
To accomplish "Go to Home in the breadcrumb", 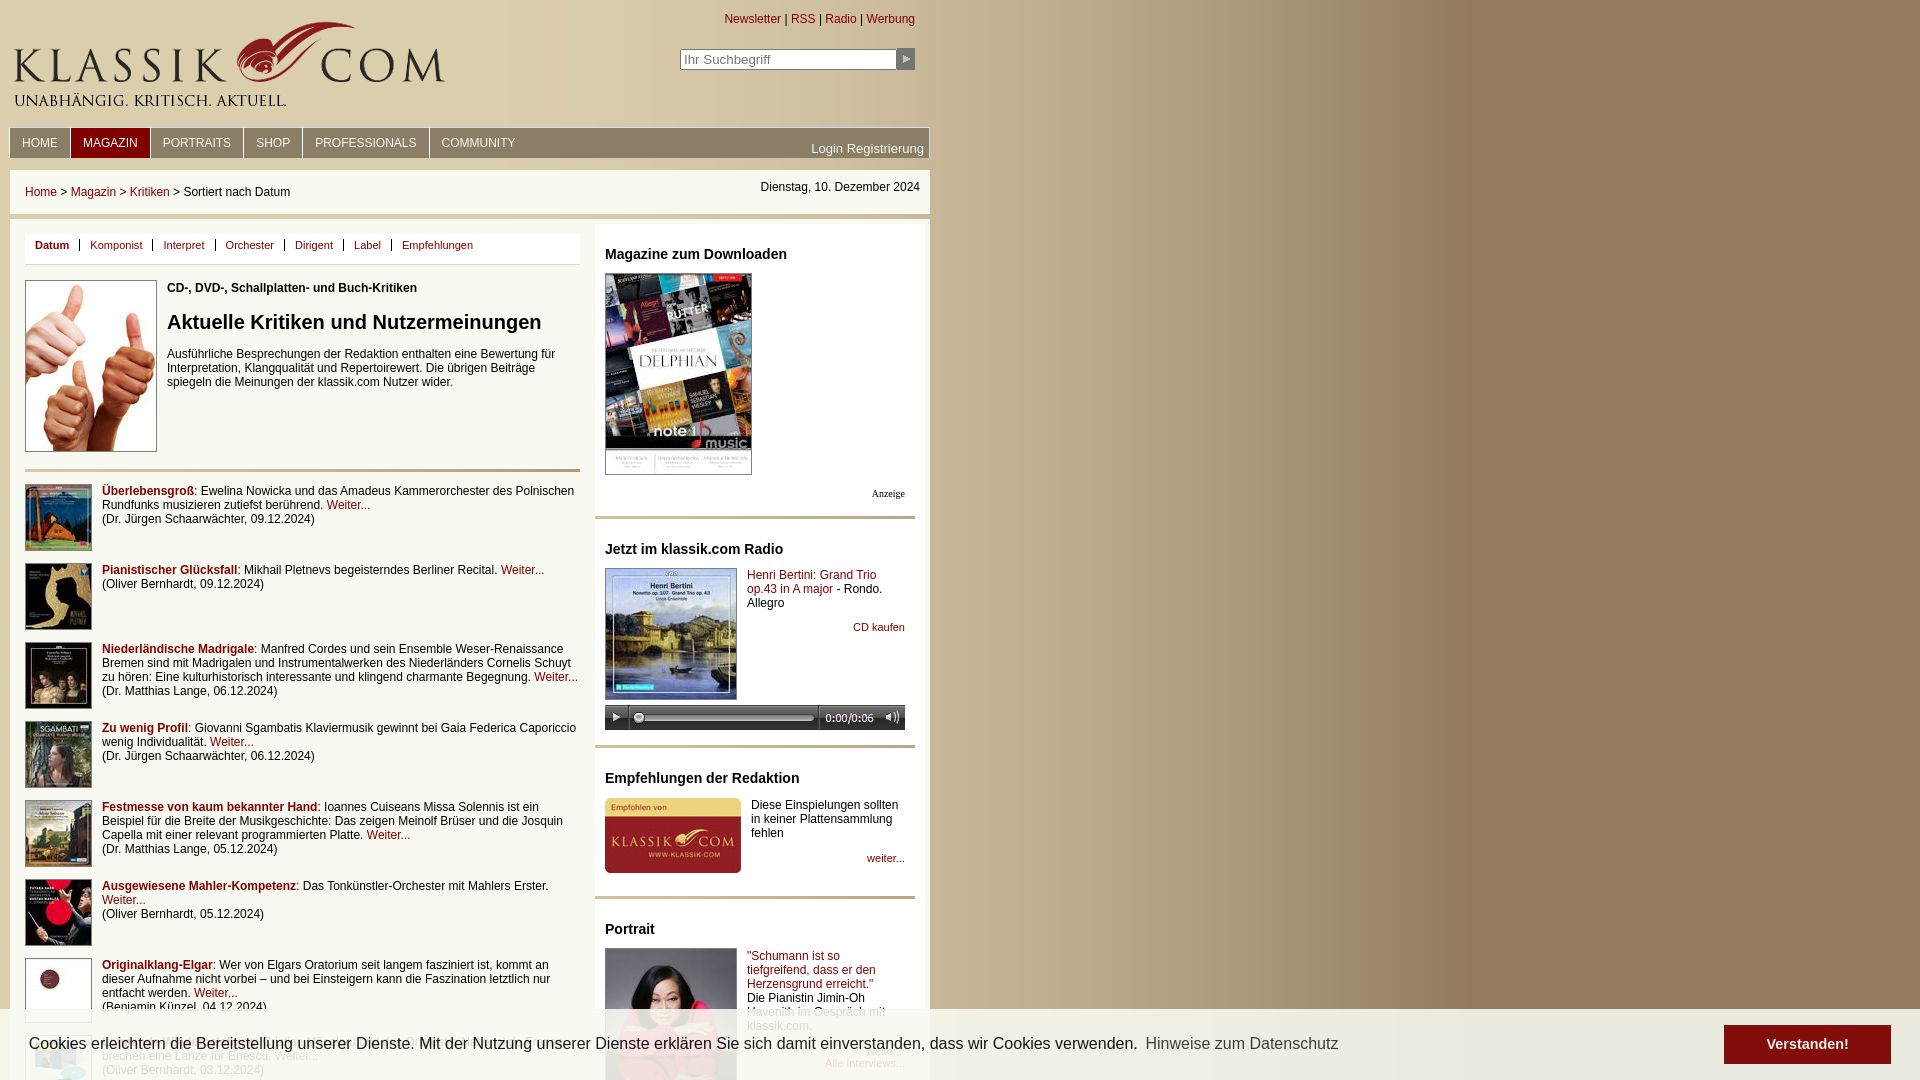I will pos(41,192).
